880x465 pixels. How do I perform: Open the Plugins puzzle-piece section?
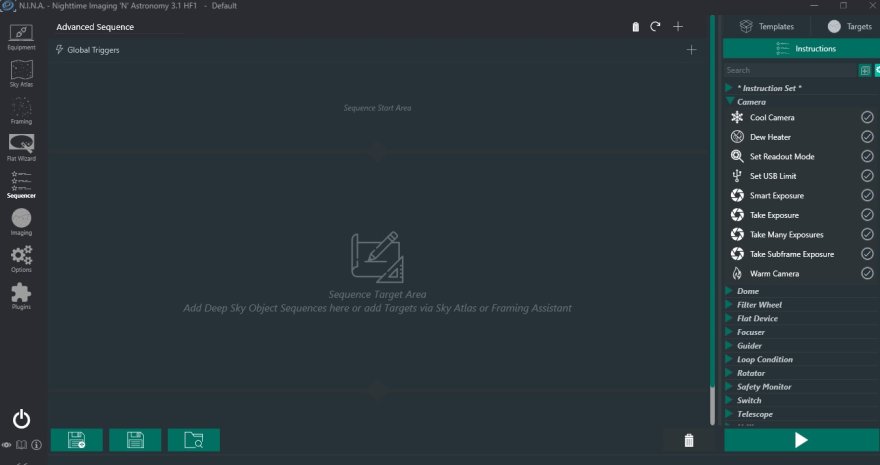point(21,296)
